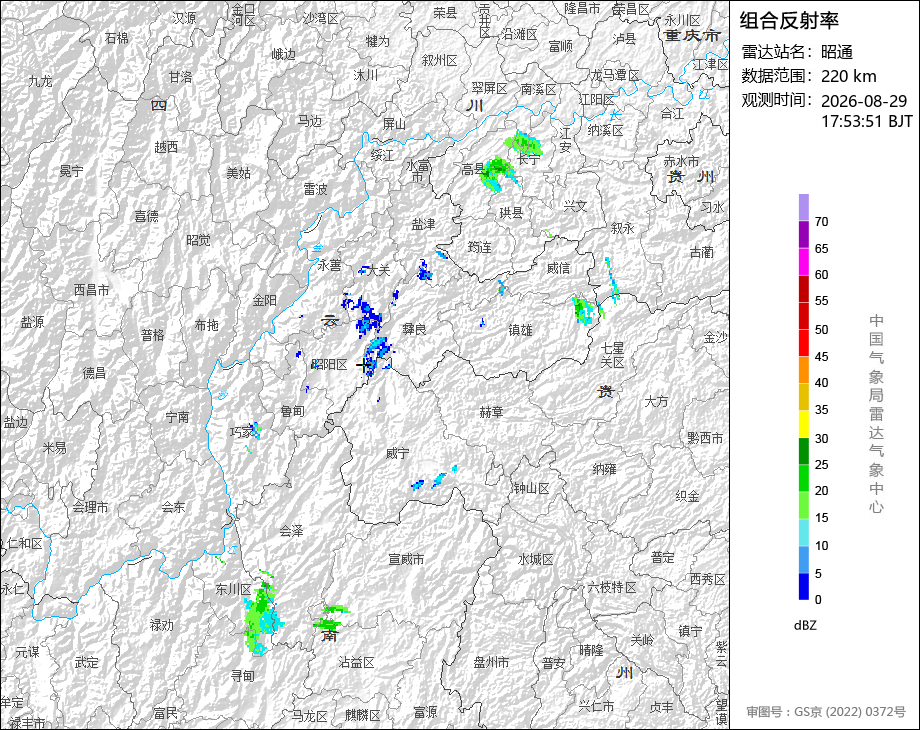Click the 六枝特区 map label
The width and height of the screenshot is (920, 730).
pos(613,587)
